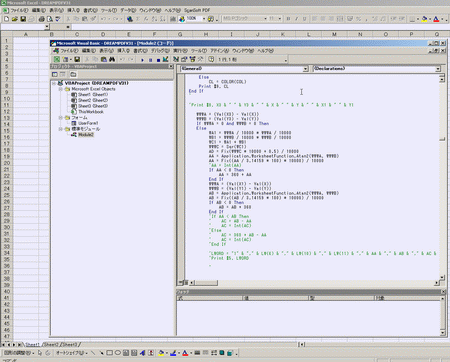The width and height of the screenshot is (450, 362).
Task: Select the Rectangle tool in Drawing toolbar
Action: [109, 353]
